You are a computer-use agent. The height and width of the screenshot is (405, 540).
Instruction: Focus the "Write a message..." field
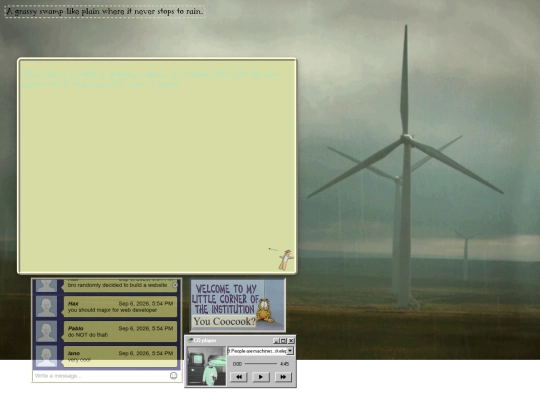101,376
